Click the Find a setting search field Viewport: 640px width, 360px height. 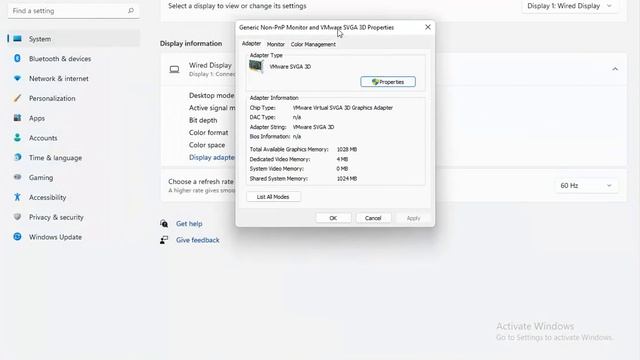tap(73, 11)
